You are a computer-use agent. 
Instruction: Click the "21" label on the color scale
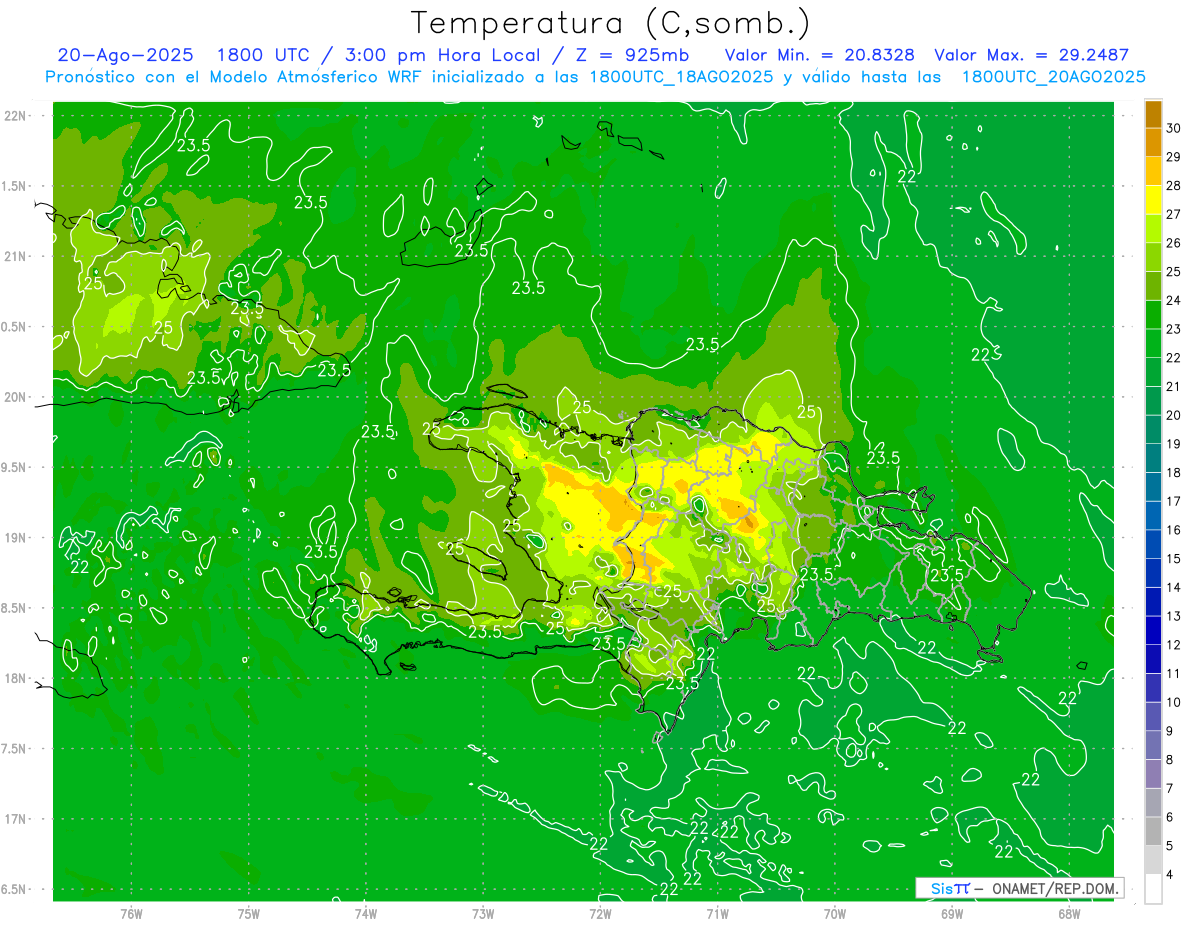(x=1174, y=386)
